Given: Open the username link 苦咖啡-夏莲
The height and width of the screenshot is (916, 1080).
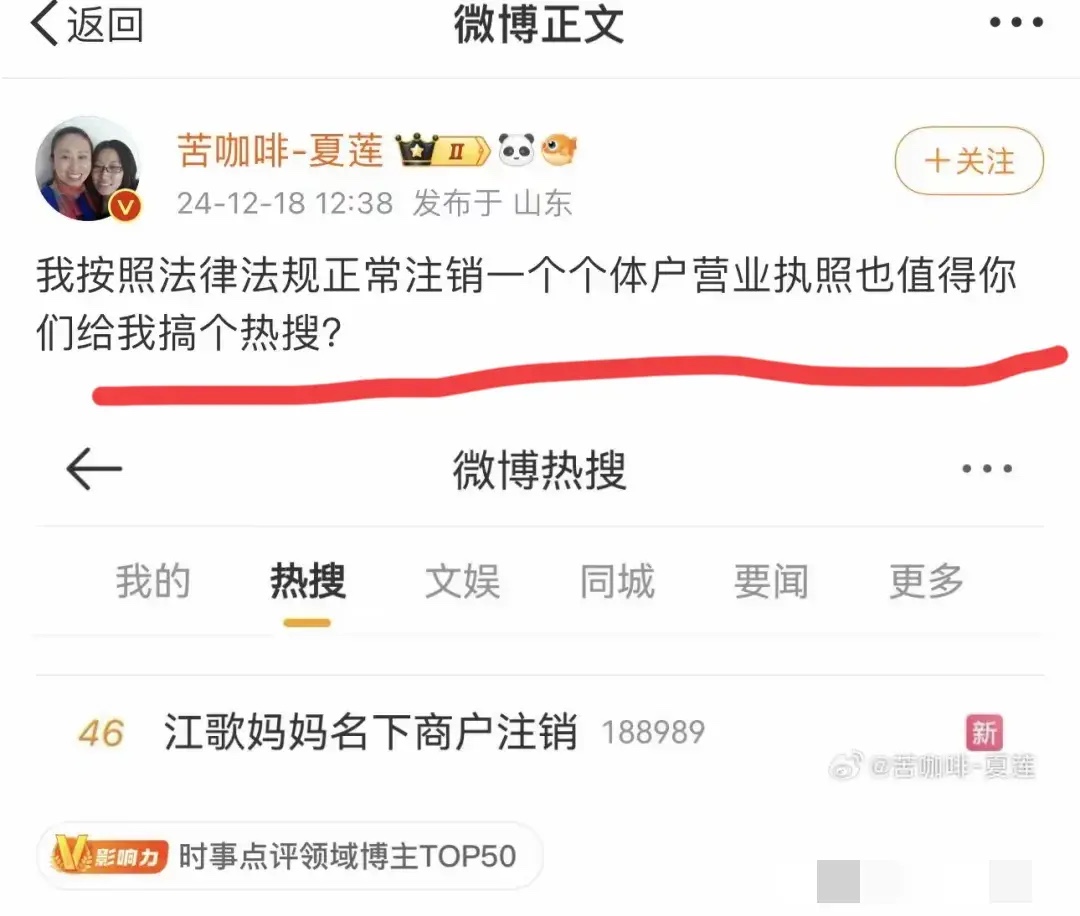Looking at the screenshot, I should coord(280,150).
